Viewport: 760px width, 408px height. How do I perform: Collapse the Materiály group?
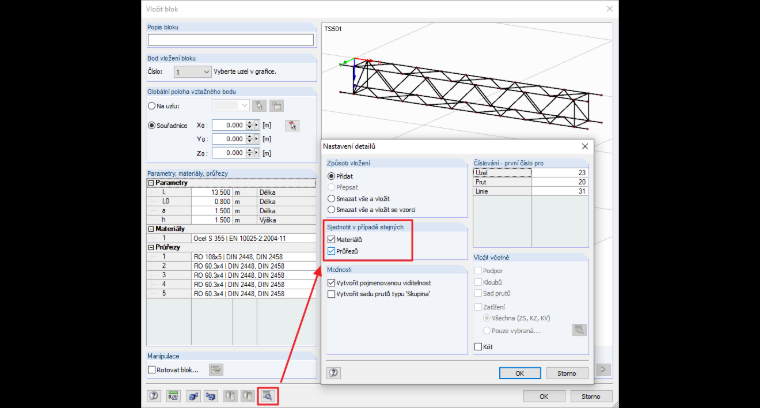[151, 229]
